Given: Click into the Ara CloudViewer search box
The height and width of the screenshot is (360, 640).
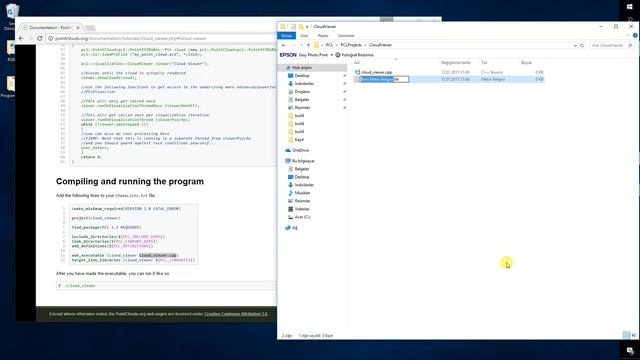Looking at the screenshot, I should coord(608,45).
